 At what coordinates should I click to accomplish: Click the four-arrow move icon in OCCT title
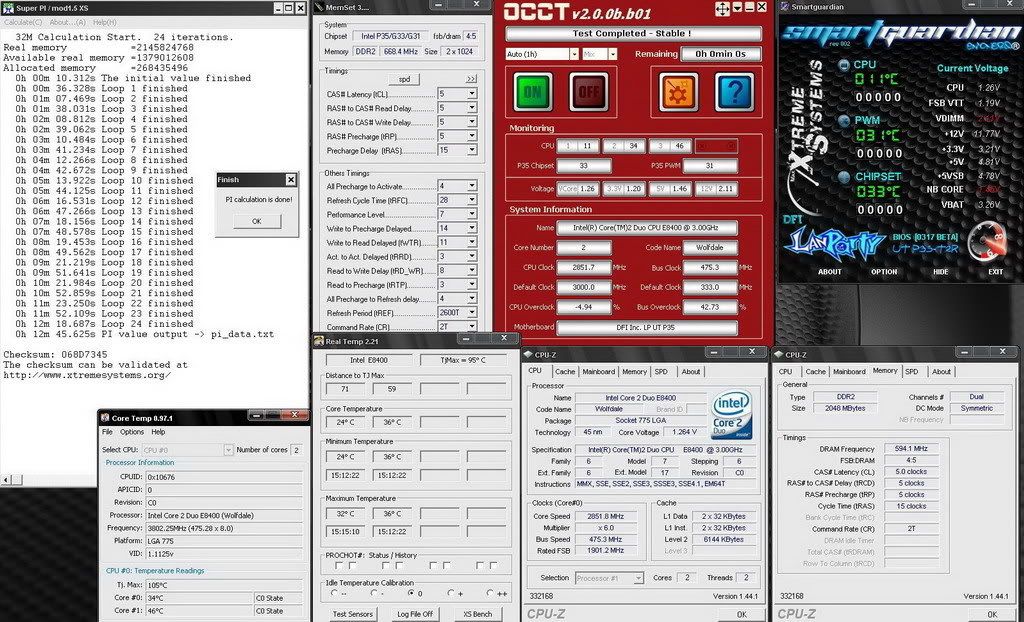(722, 8)
